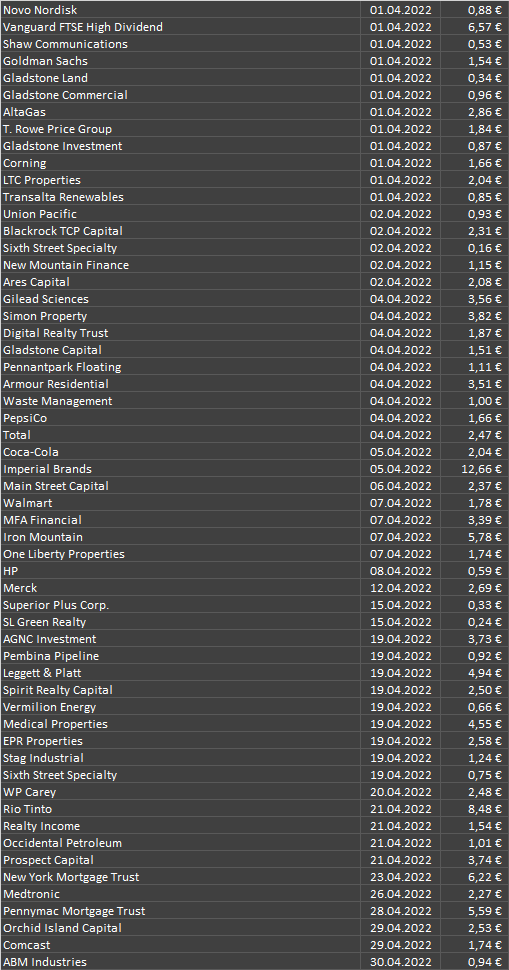Select the 06.04.2022 date cell
Image resolution: width=509 pixels, height=970 pixels.
coord(401,486)
